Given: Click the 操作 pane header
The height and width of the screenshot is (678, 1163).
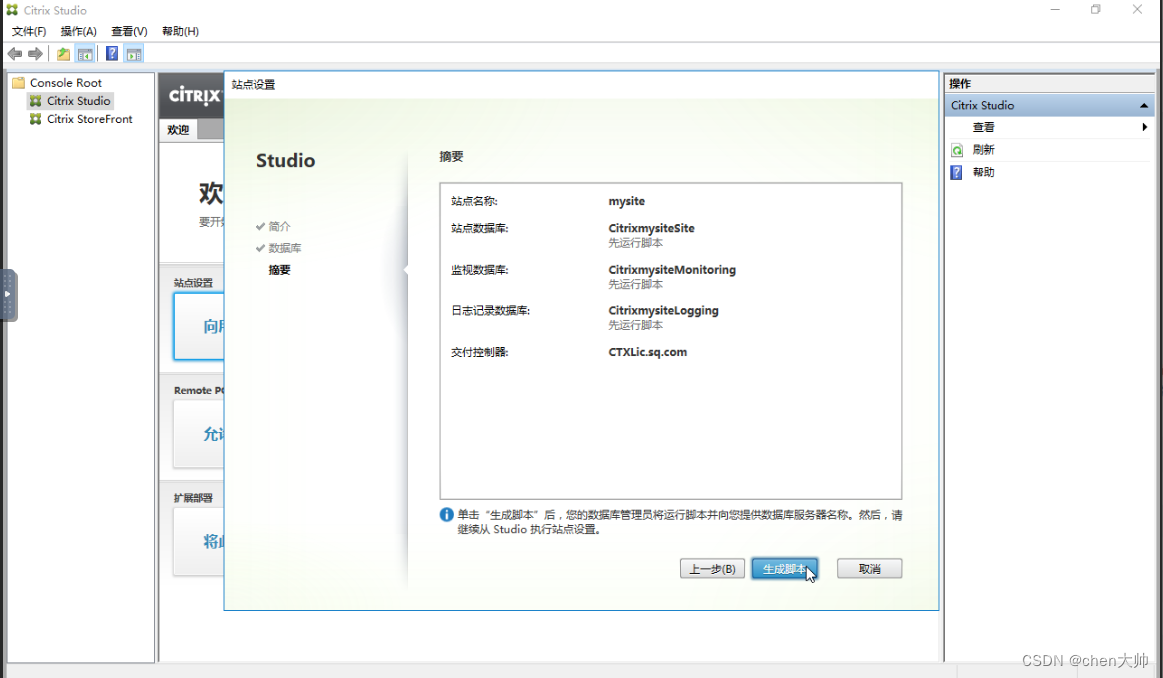Looking at the screenshot, I should pos(960,83).
